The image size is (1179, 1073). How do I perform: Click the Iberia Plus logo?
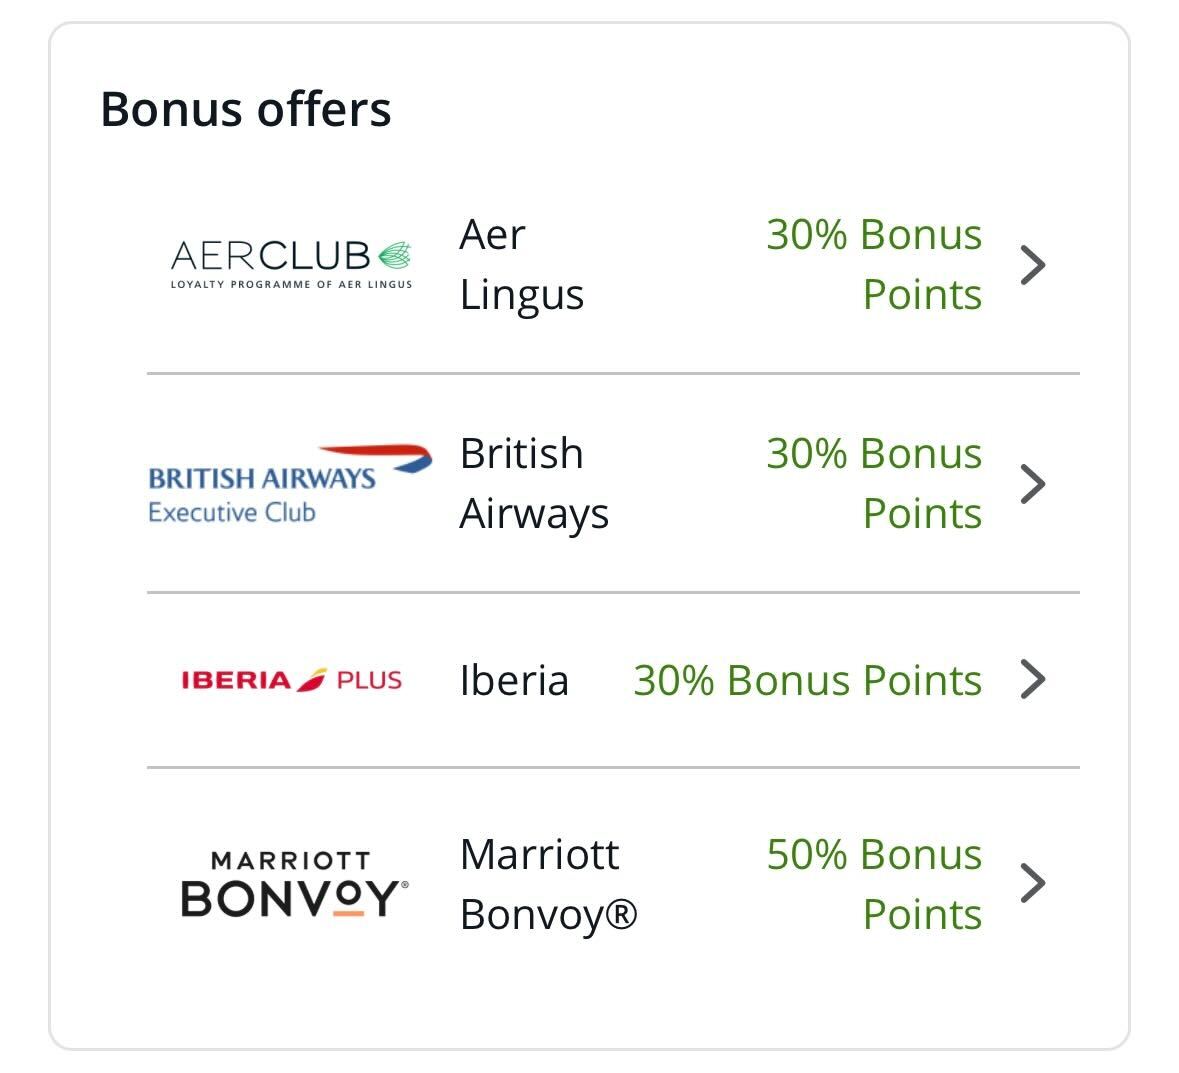coord(291,680)
